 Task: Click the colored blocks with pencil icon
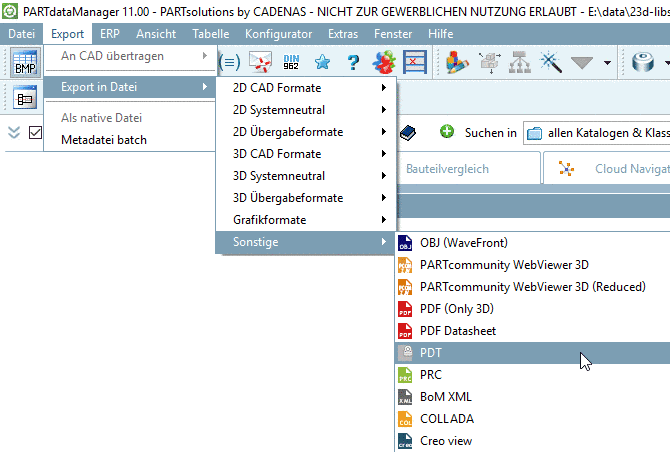pos(457,62)
